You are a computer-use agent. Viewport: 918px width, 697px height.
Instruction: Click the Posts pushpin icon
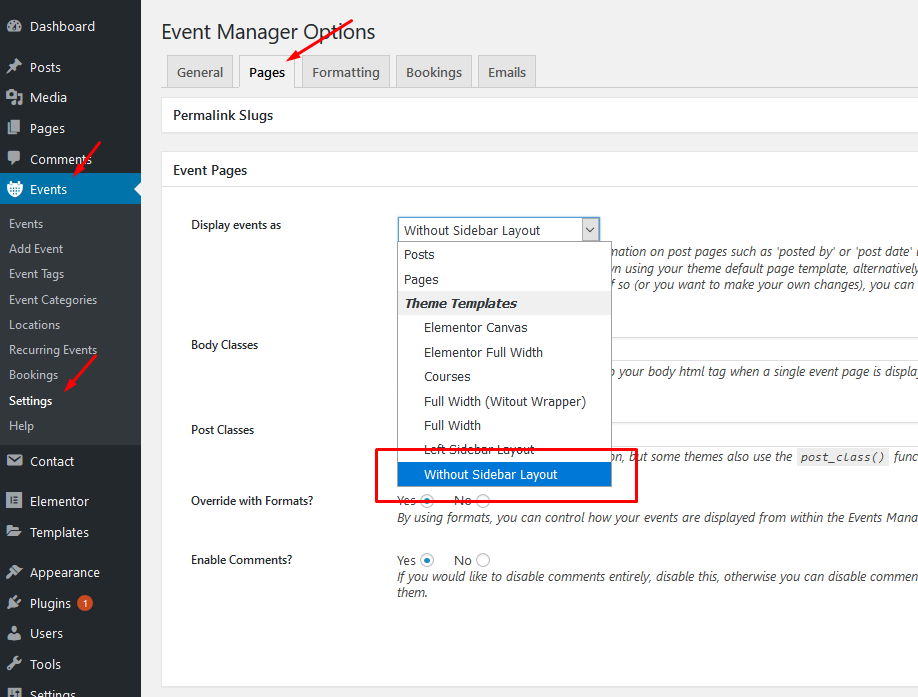[14, 67]
